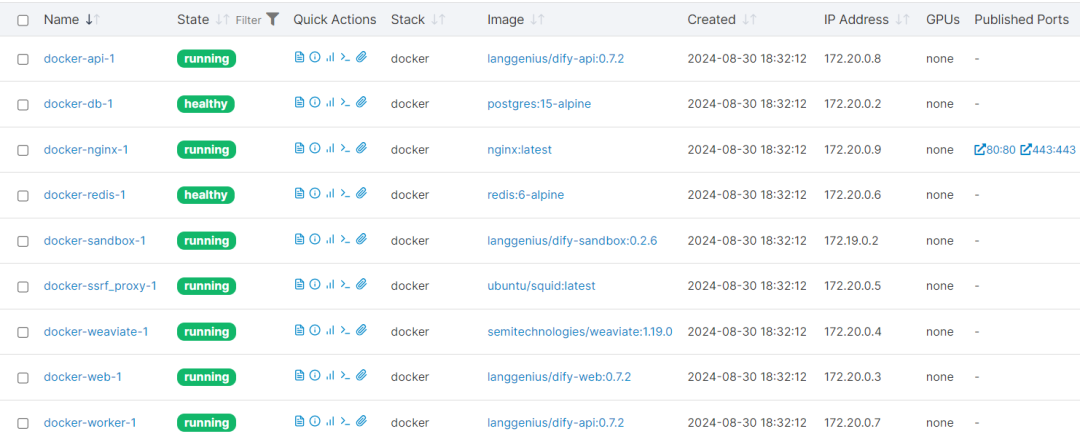Sort by IP Address column header
This screenshot has width=1080, height=442.
click(856, 19)
